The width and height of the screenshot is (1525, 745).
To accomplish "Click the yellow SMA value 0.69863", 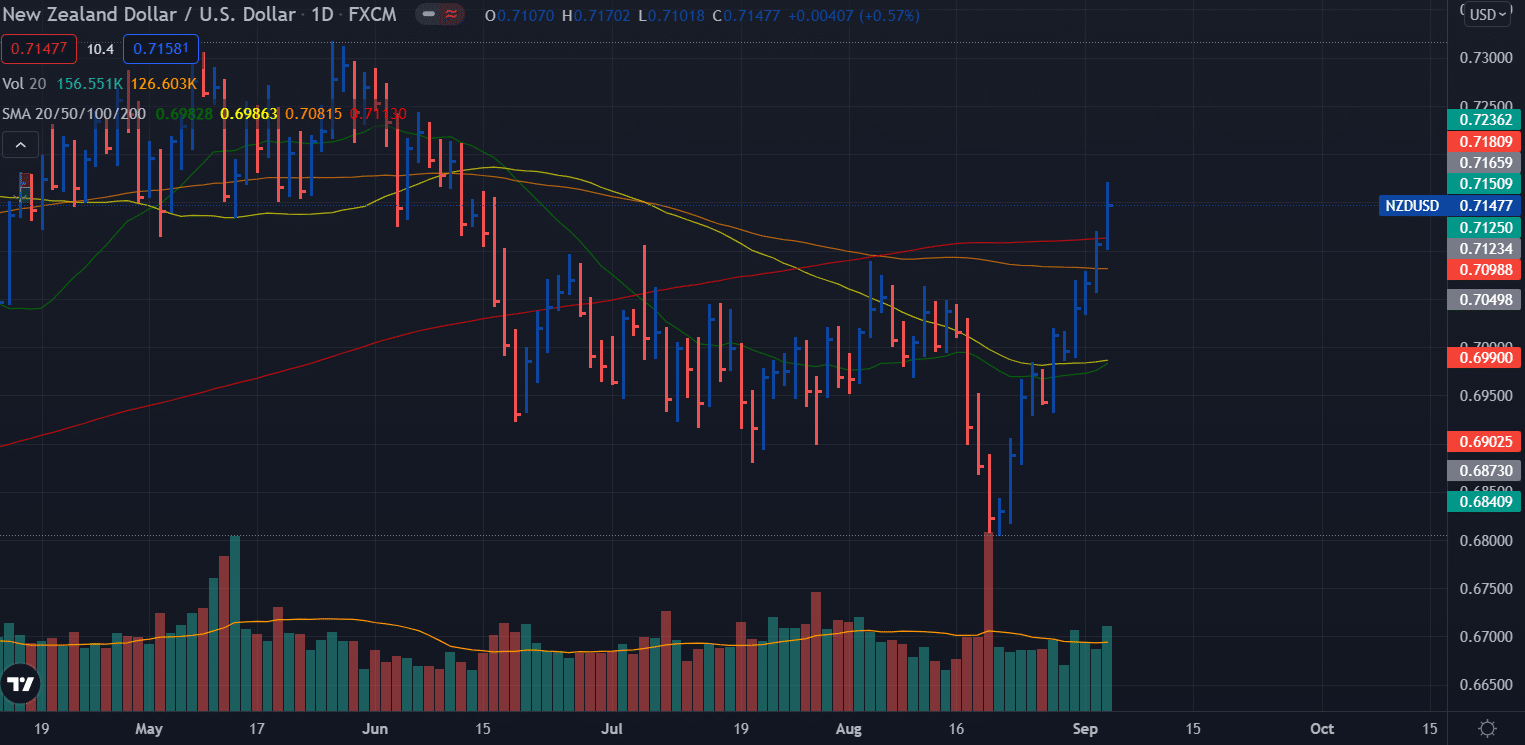I will [x=248, y=113].
